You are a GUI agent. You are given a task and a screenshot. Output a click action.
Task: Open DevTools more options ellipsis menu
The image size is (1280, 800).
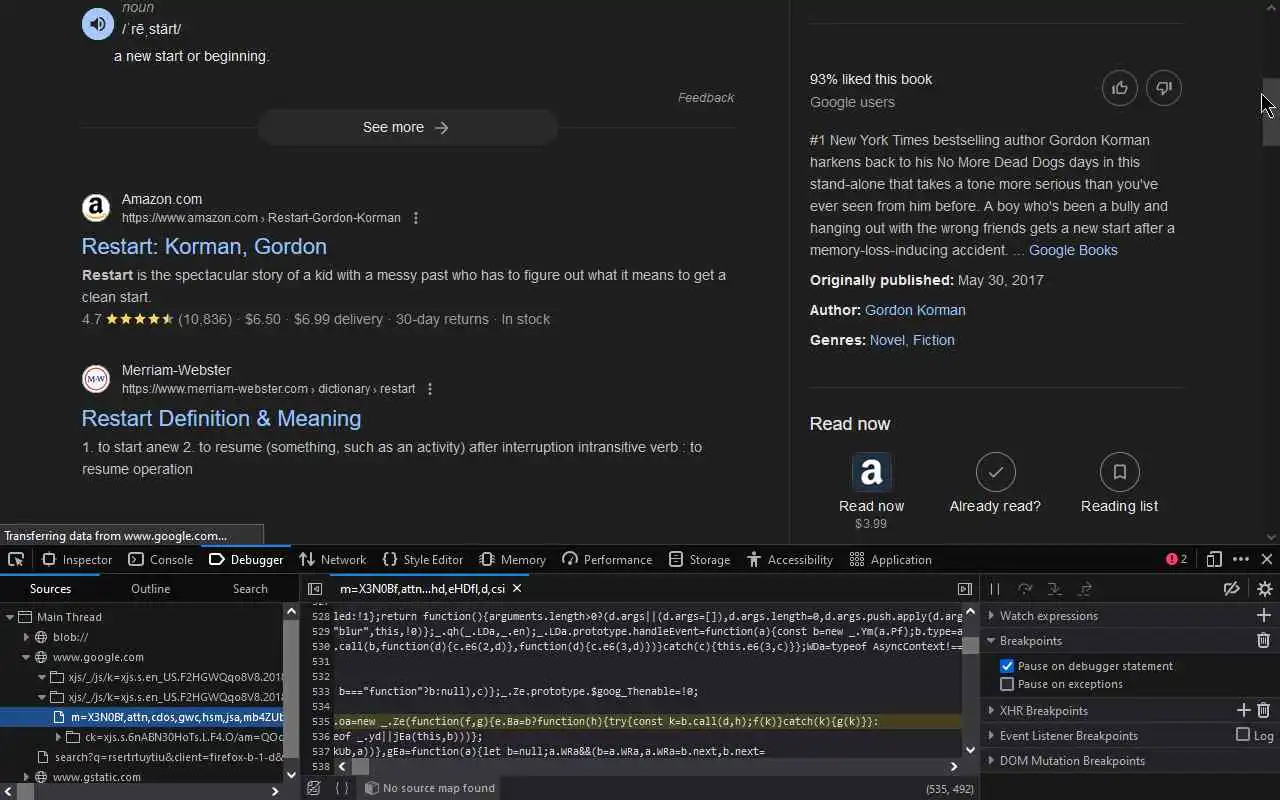click(1241, 559)
